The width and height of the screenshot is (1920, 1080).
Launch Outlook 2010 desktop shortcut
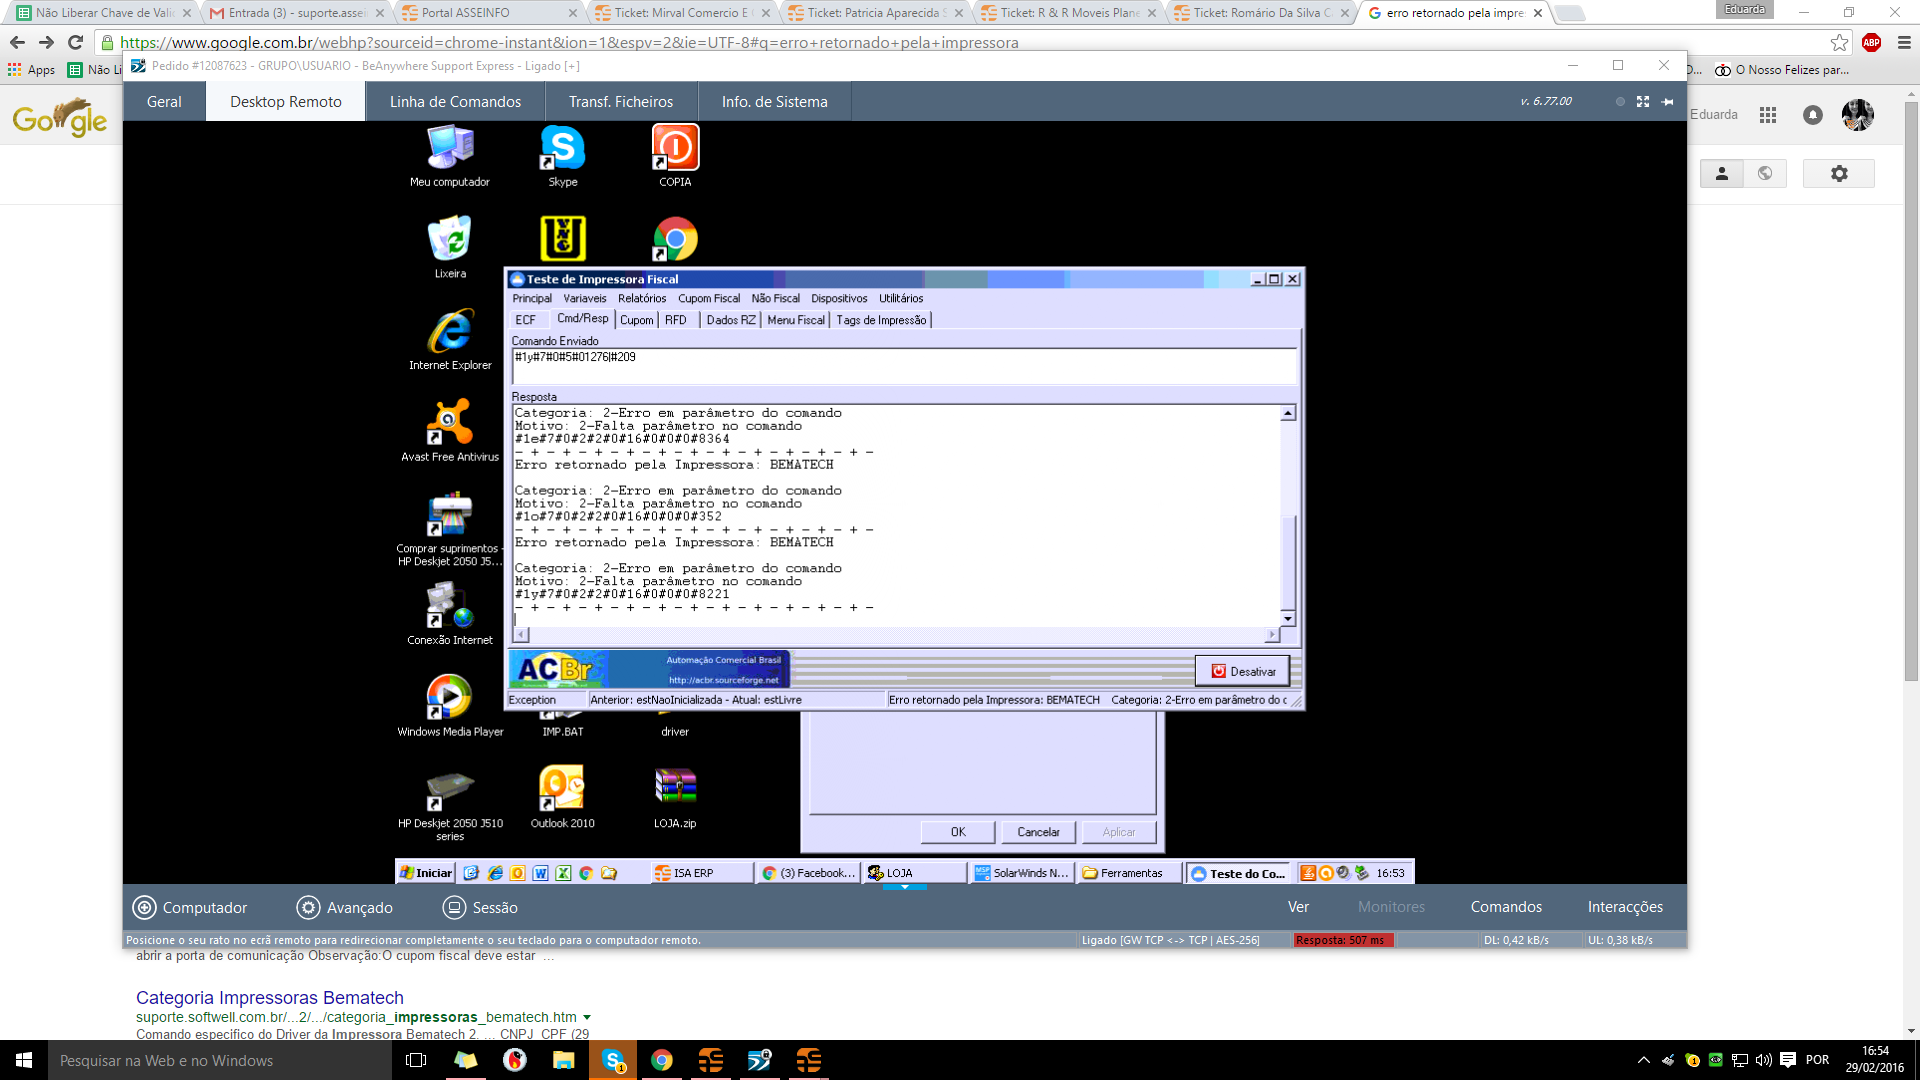(563, 797)
